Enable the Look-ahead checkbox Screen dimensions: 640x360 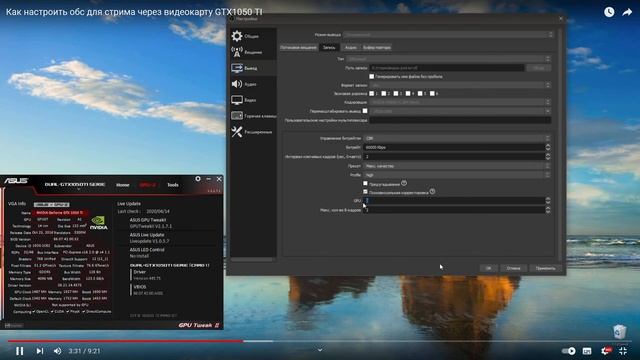(365, 184)
